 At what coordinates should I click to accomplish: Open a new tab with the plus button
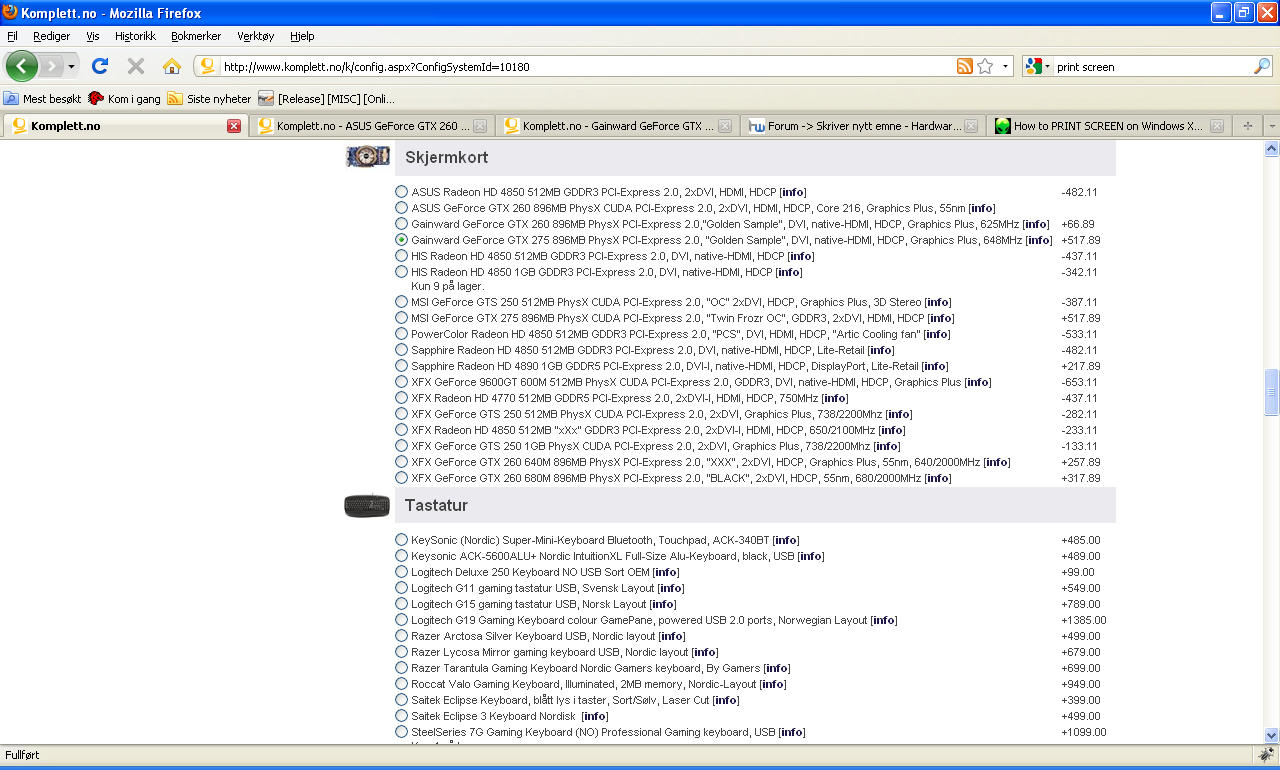click(1247, 126)
